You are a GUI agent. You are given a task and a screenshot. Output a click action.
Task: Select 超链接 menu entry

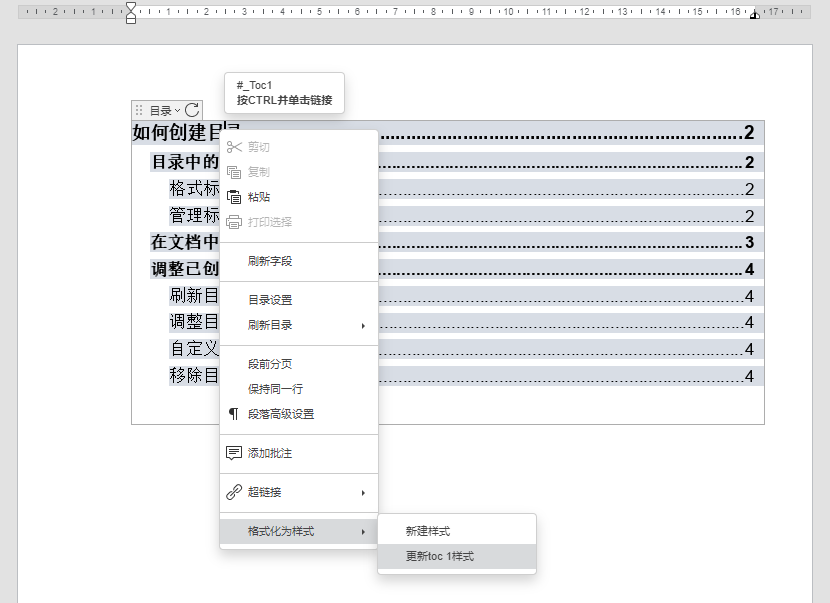299,492
